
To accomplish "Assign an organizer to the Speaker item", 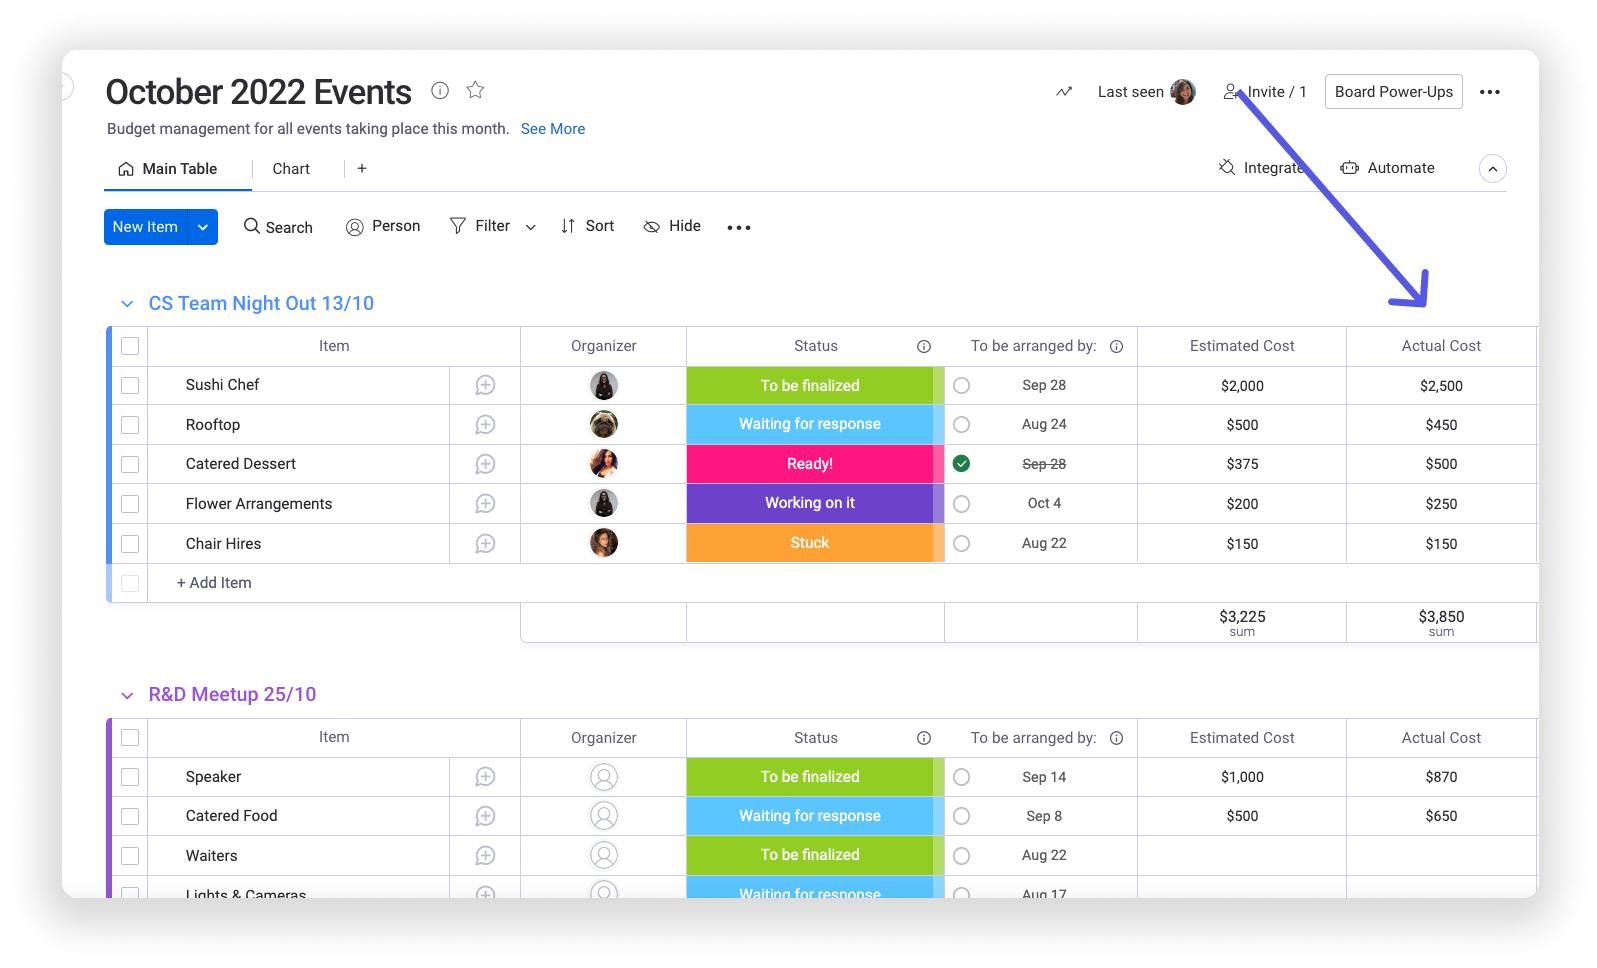I will pos(604,777).
